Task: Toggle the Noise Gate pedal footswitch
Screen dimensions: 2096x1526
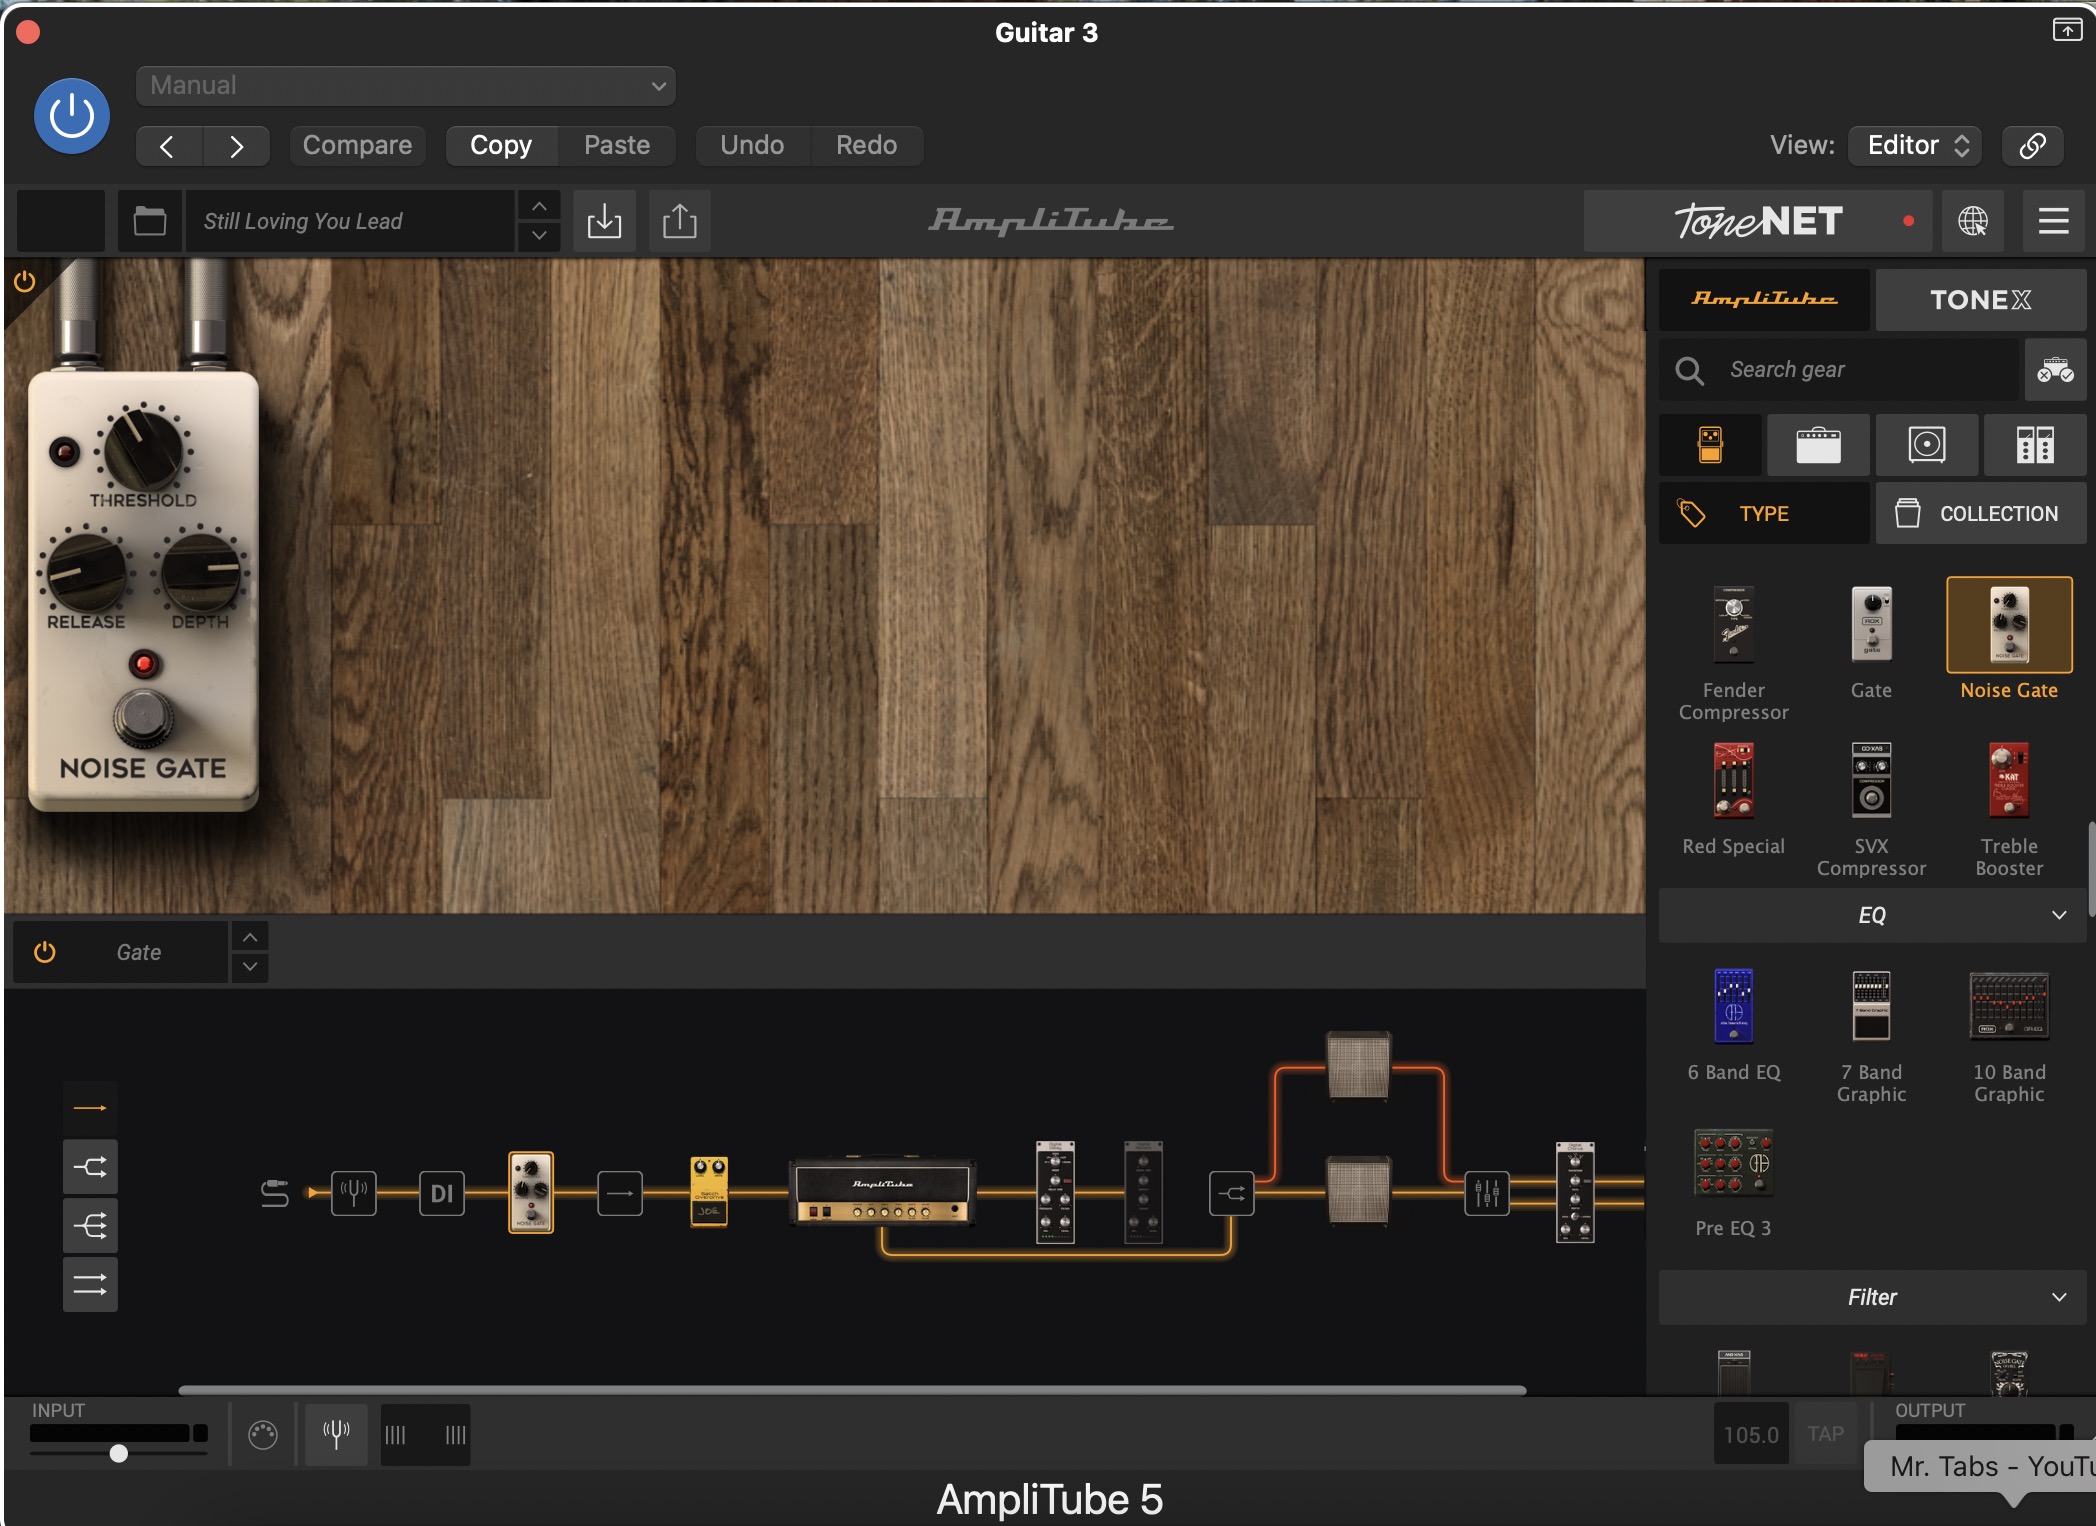Action: pos(143,718)
